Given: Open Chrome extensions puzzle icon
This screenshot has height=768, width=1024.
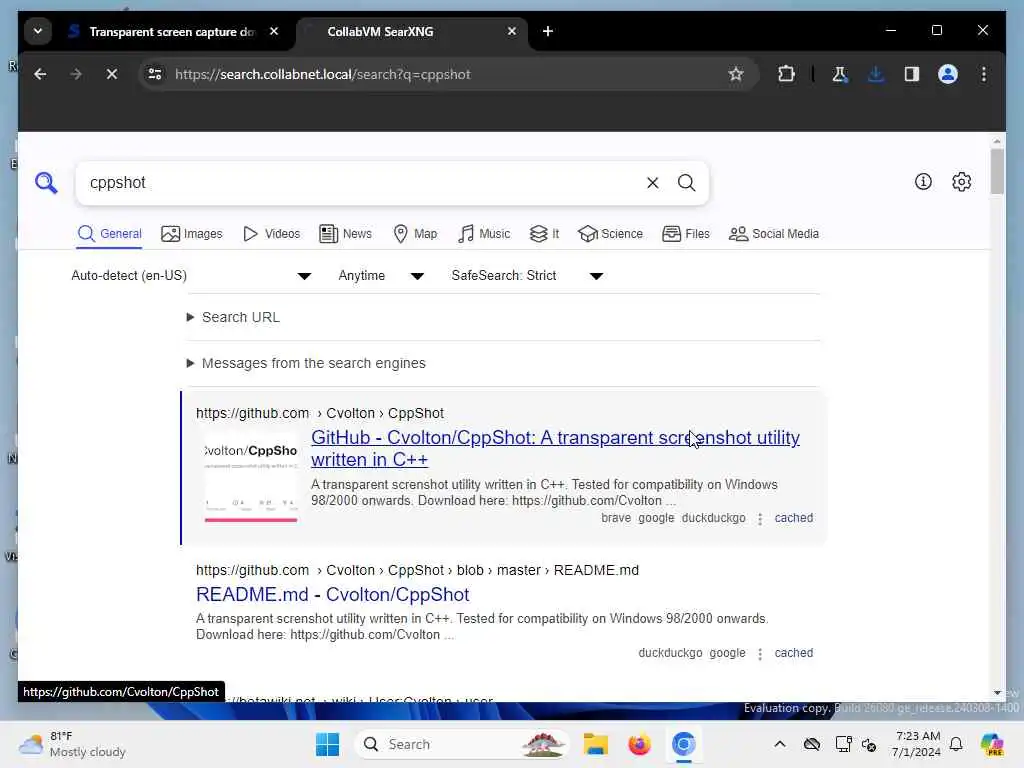Looking at the screenshot, I should [786, 74].
